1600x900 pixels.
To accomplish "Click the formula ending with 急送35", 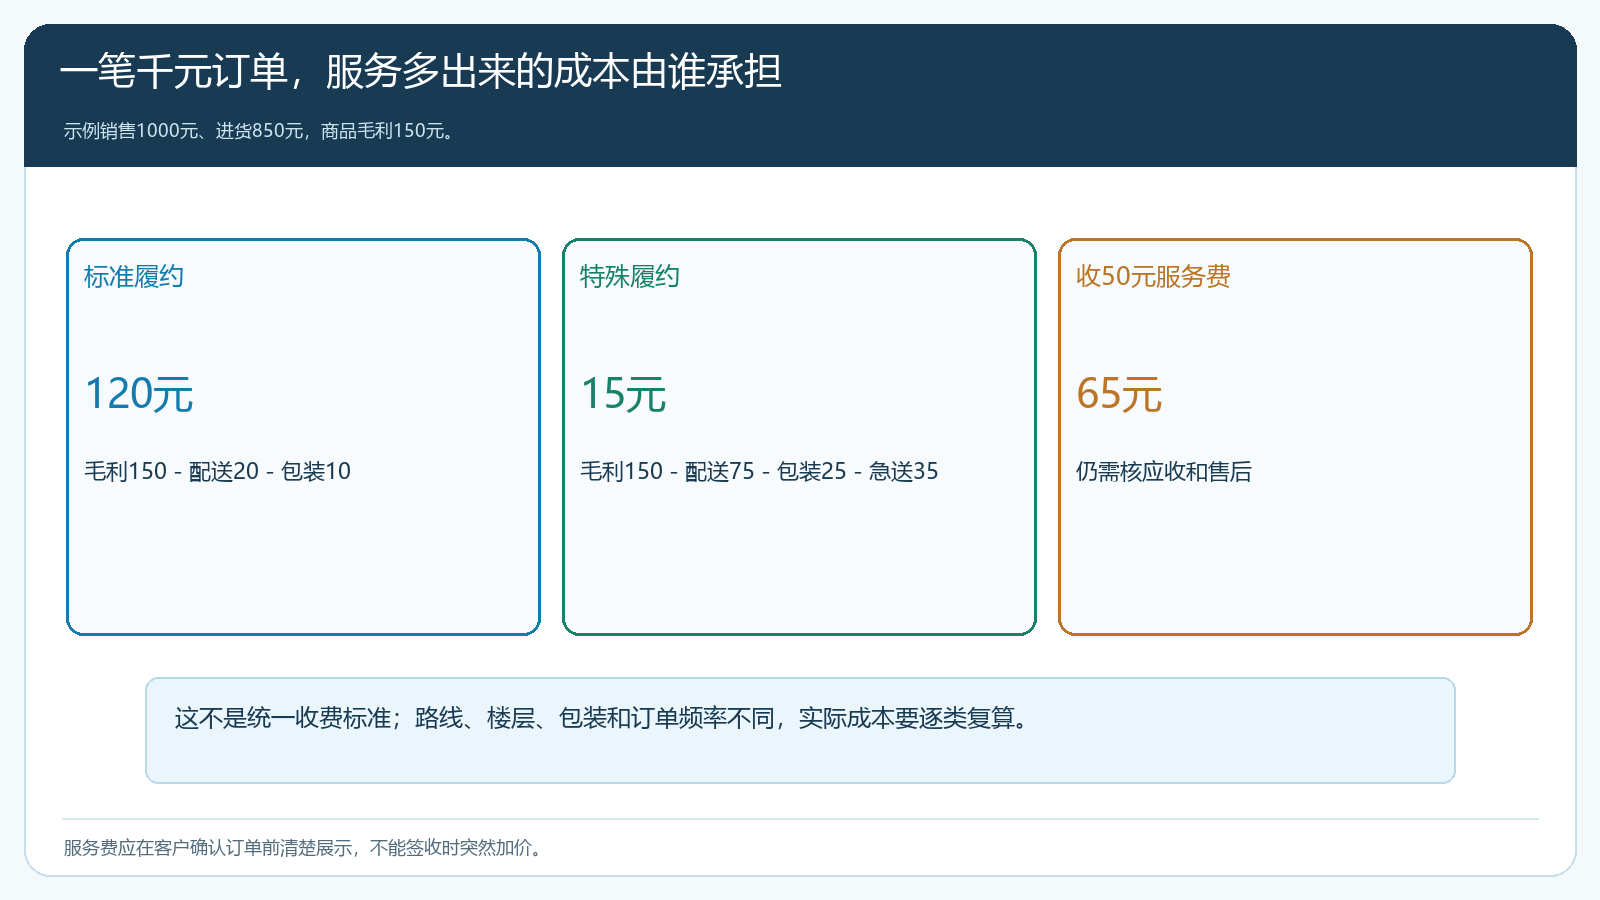I will (759, 471).
